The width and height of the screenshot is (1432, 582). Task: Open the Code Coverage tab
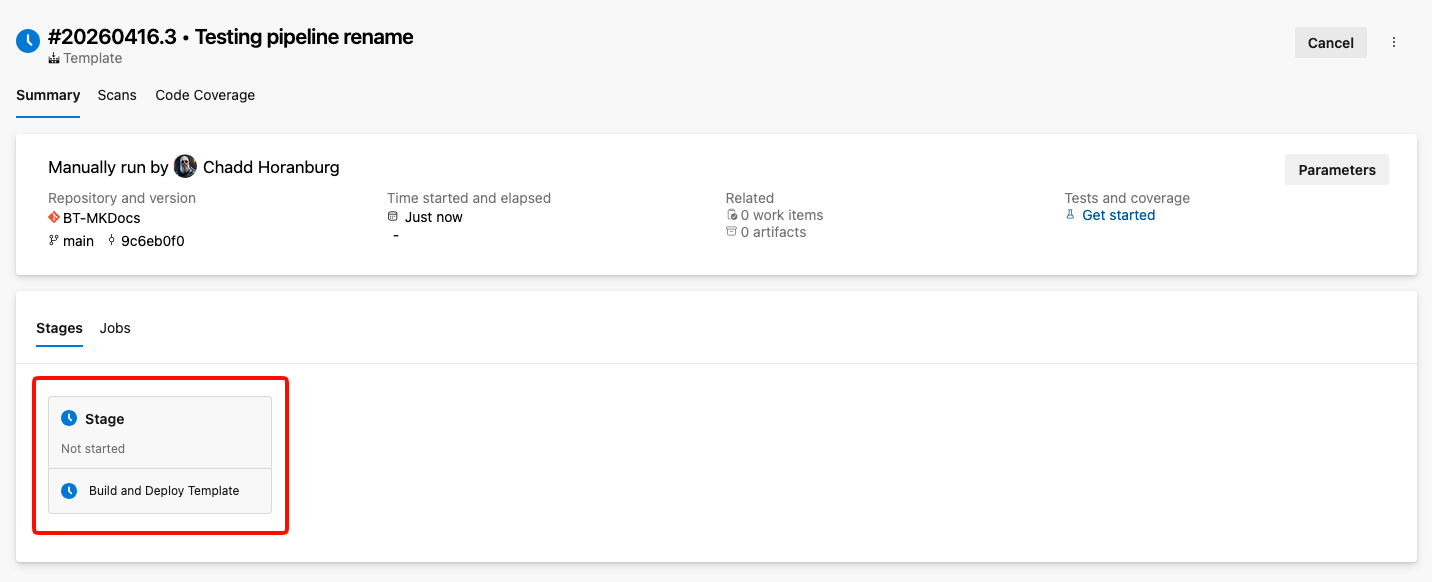[205, 95]
